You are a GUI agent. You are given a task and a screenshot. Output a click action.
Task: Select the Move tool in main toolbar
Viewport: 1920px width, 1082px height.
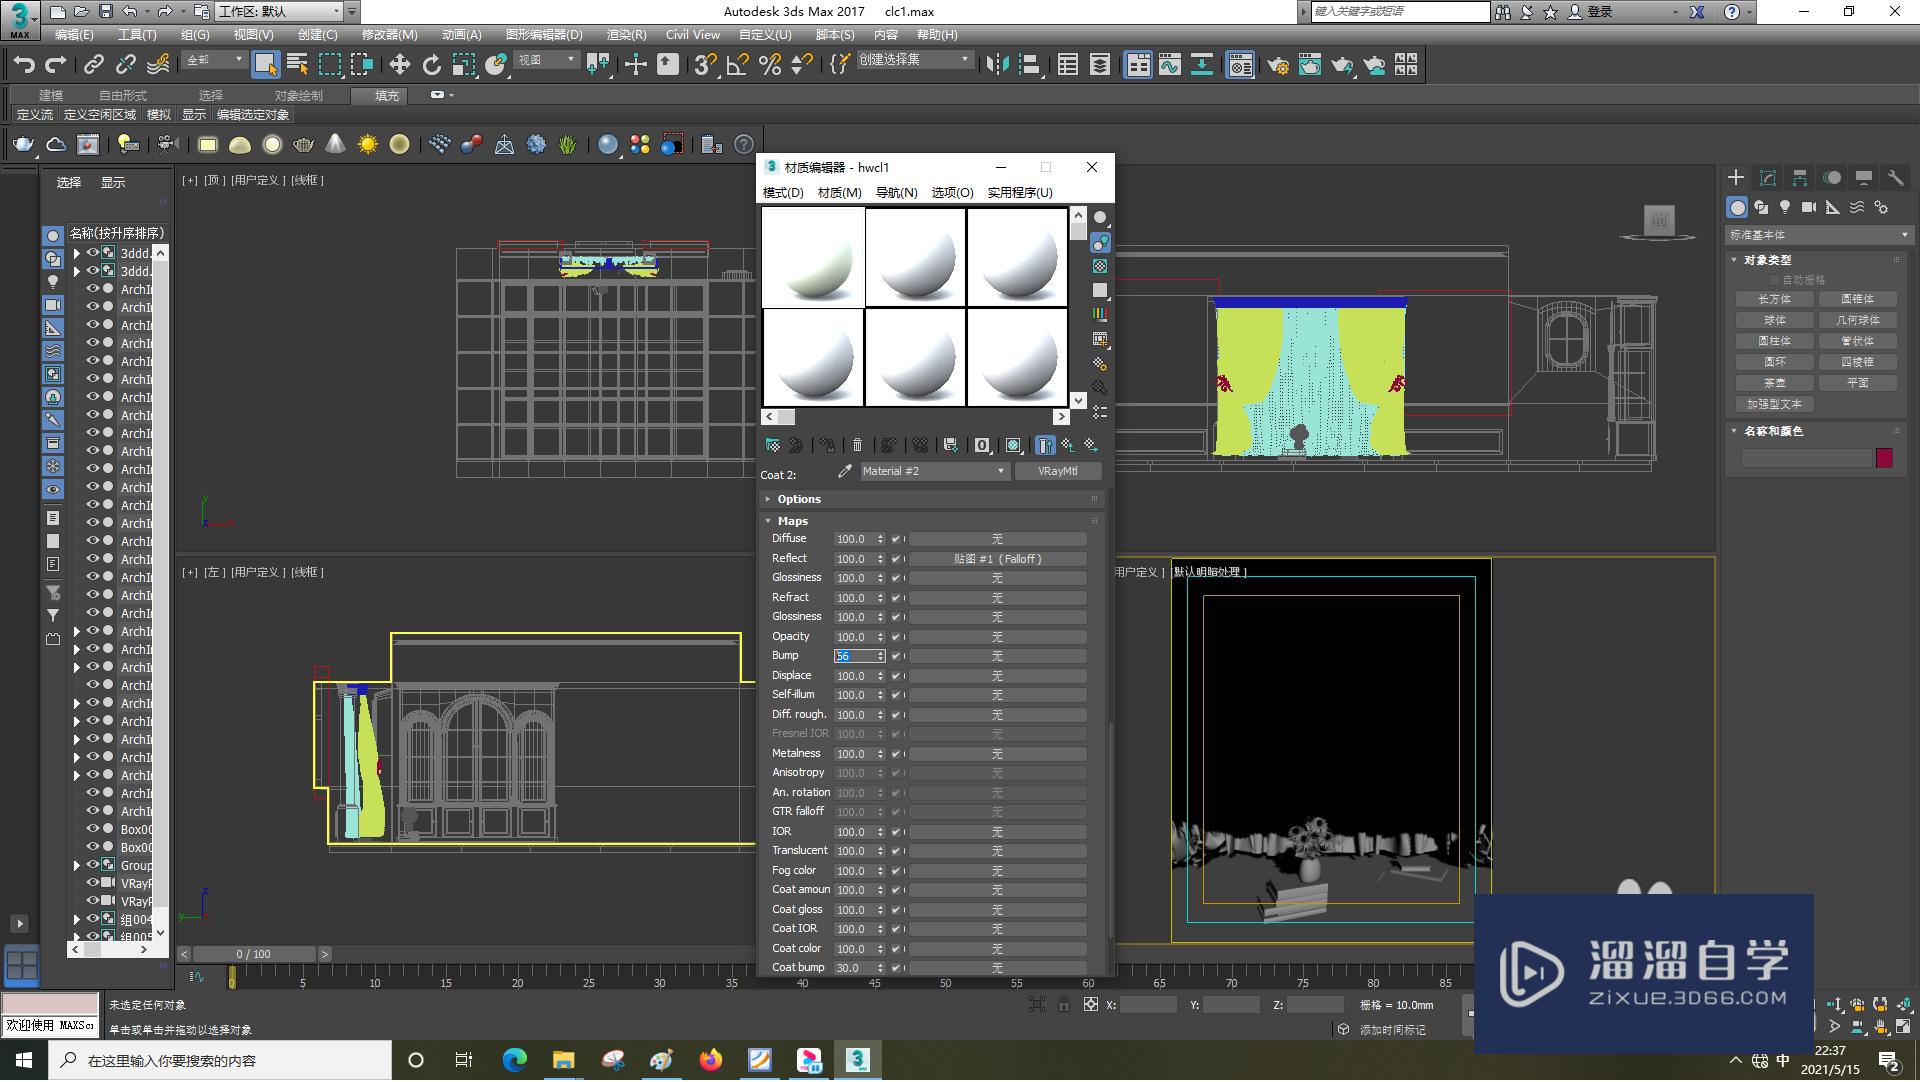coord(399,65)
